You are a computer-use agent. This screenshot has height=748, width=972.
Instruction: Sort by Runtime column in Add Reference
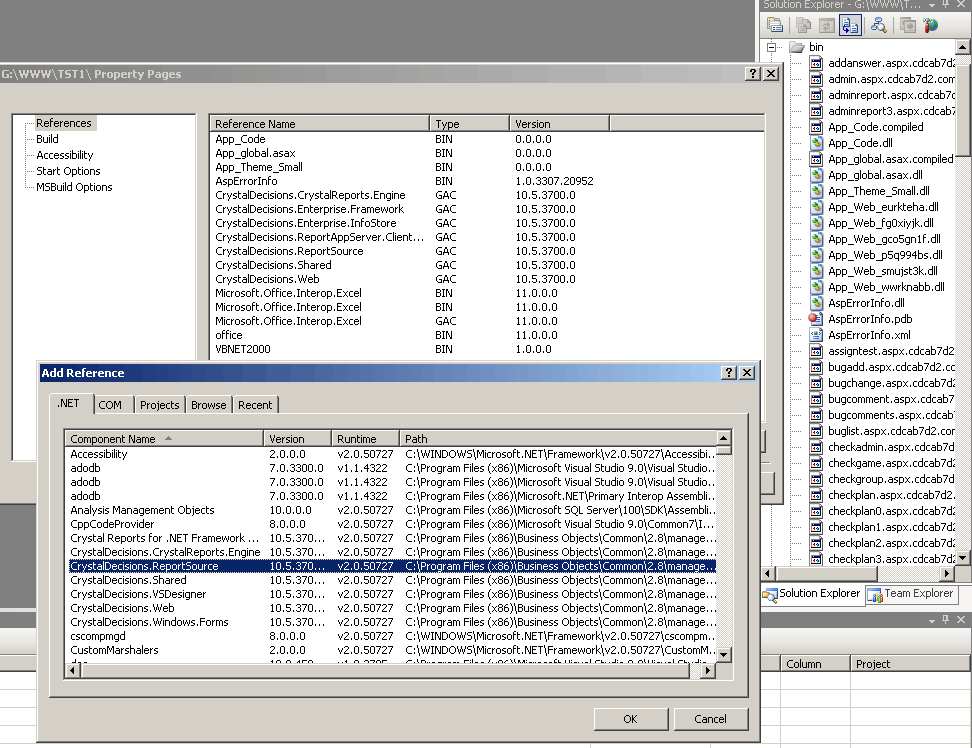pyautogui.click(x=365, y=439)
